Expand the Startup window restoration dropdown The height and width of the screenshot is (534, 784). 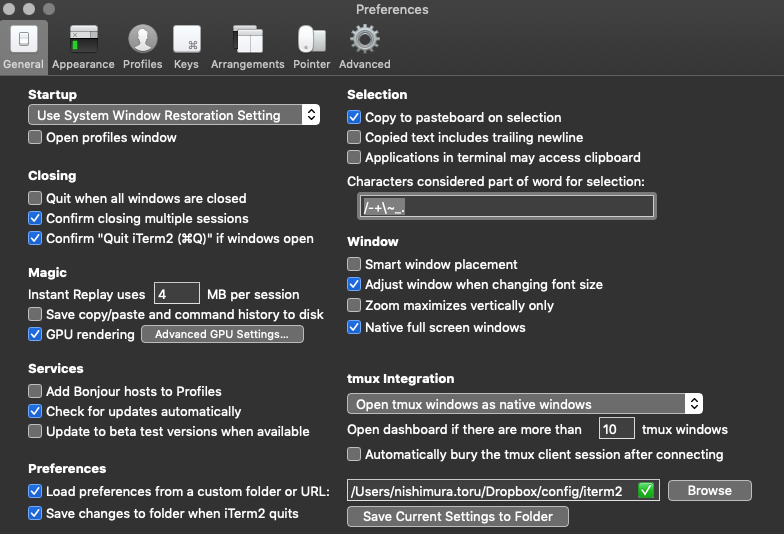pos(174,115)
